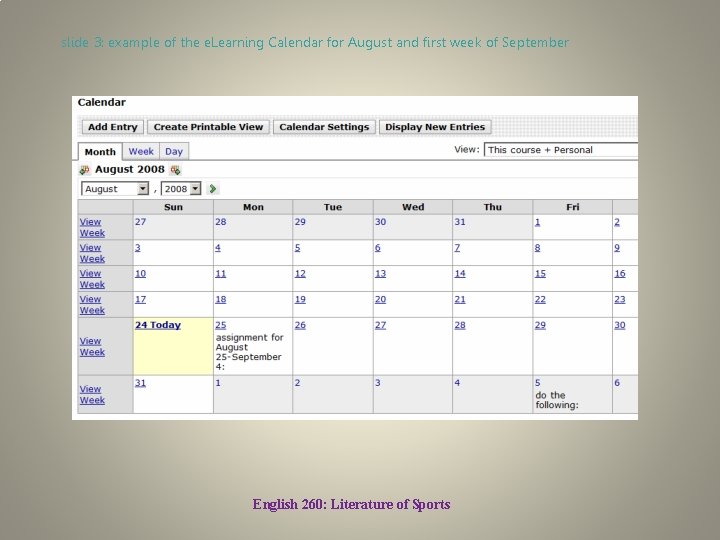Select the Month tab
The image size is (720, 540).
pyautogui.click(x=100, y=152)
